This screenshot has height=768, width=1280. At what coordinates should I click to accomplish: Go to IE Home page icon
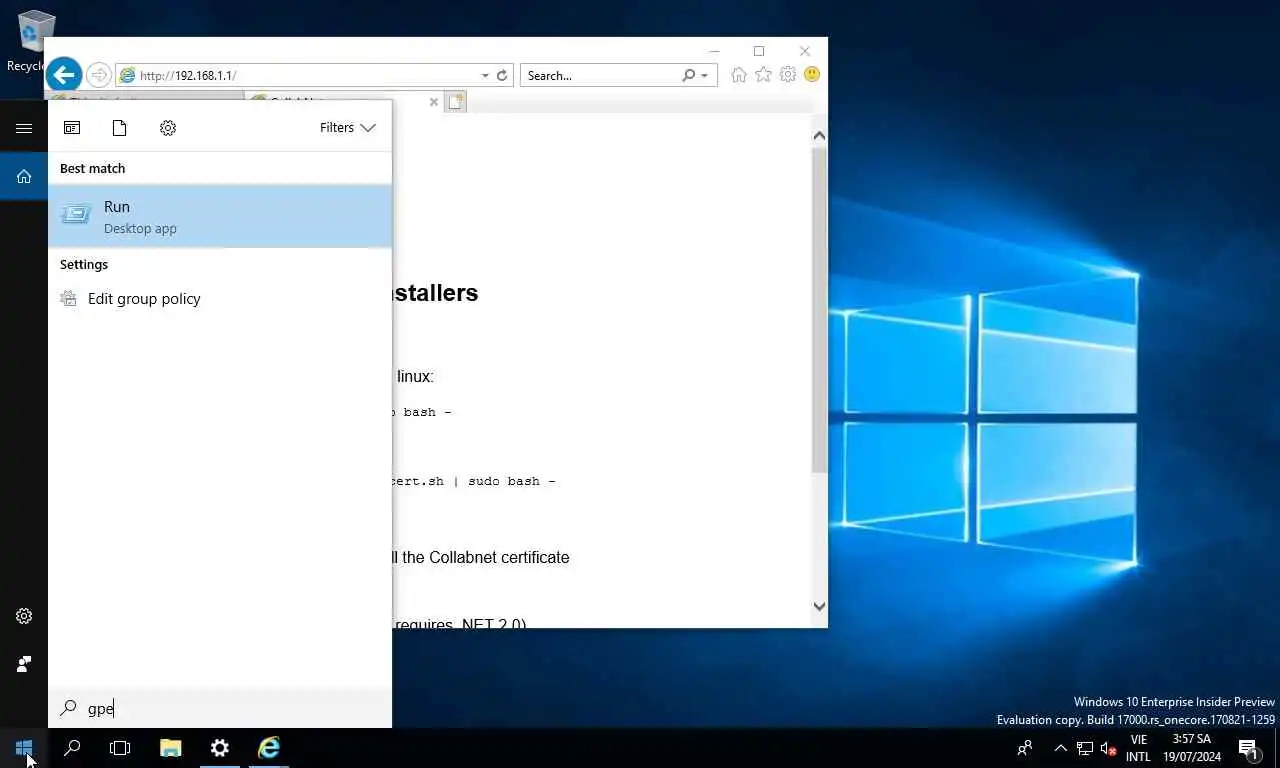(x=739, y=75)
